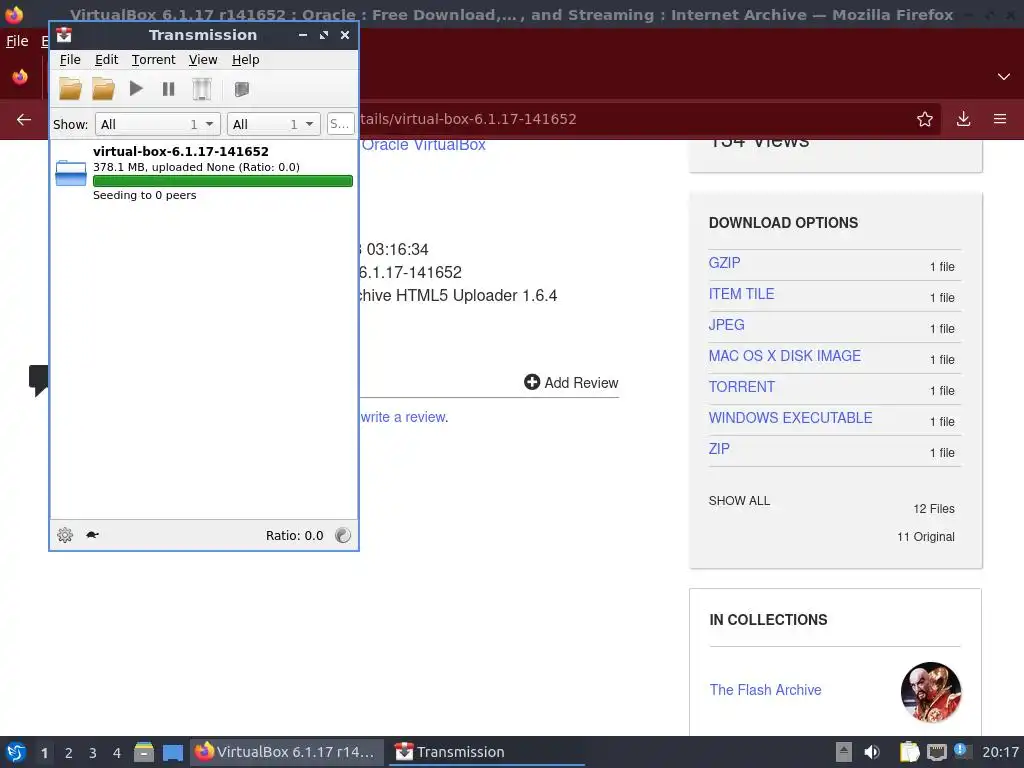Click statistics icon beside Ratio 0.0
1024x768 pixels.
(343, 535)
